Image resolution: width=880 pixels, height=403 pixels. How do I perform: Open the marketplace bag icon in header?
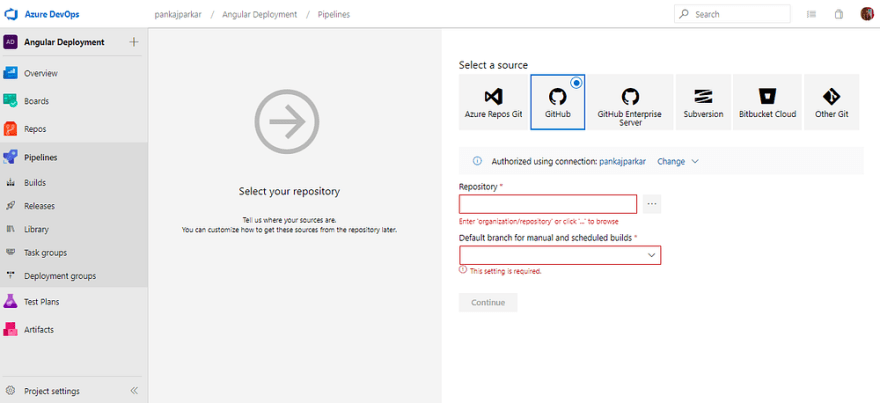point(838,15)
